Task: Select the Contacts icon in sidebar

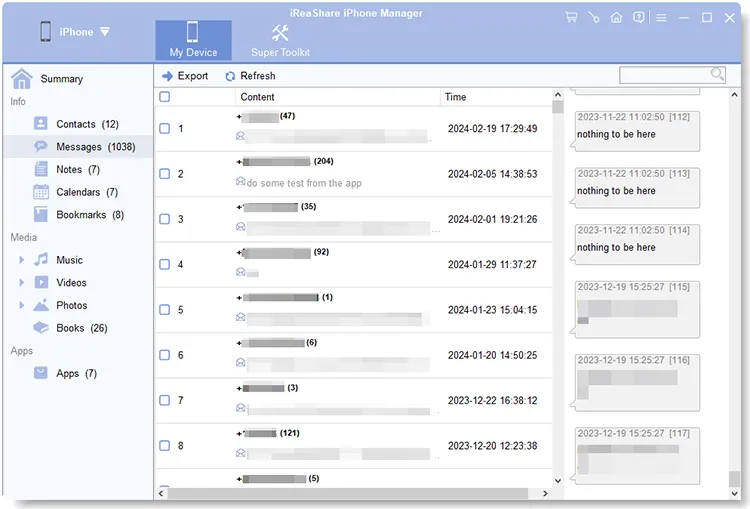Action: pos(41,123)
